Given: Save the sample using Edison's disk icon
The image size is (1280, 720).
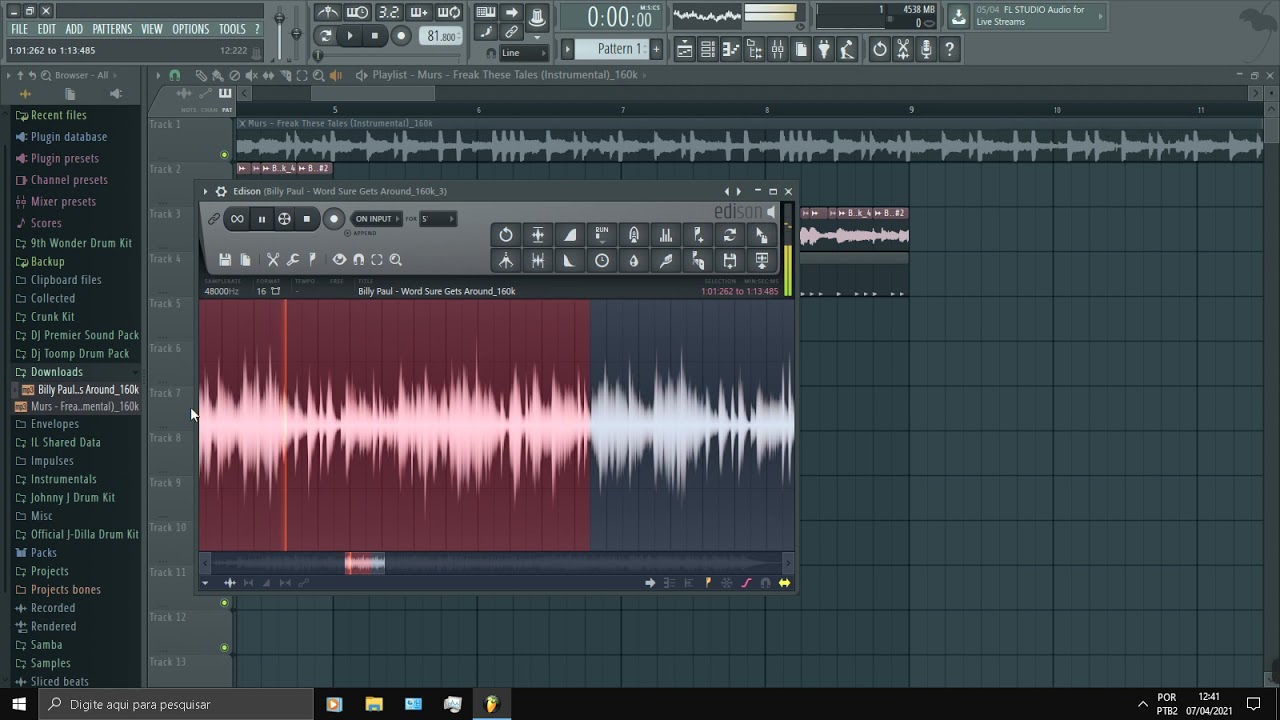Looking at the screenshot, I should [x=225, y=260].
